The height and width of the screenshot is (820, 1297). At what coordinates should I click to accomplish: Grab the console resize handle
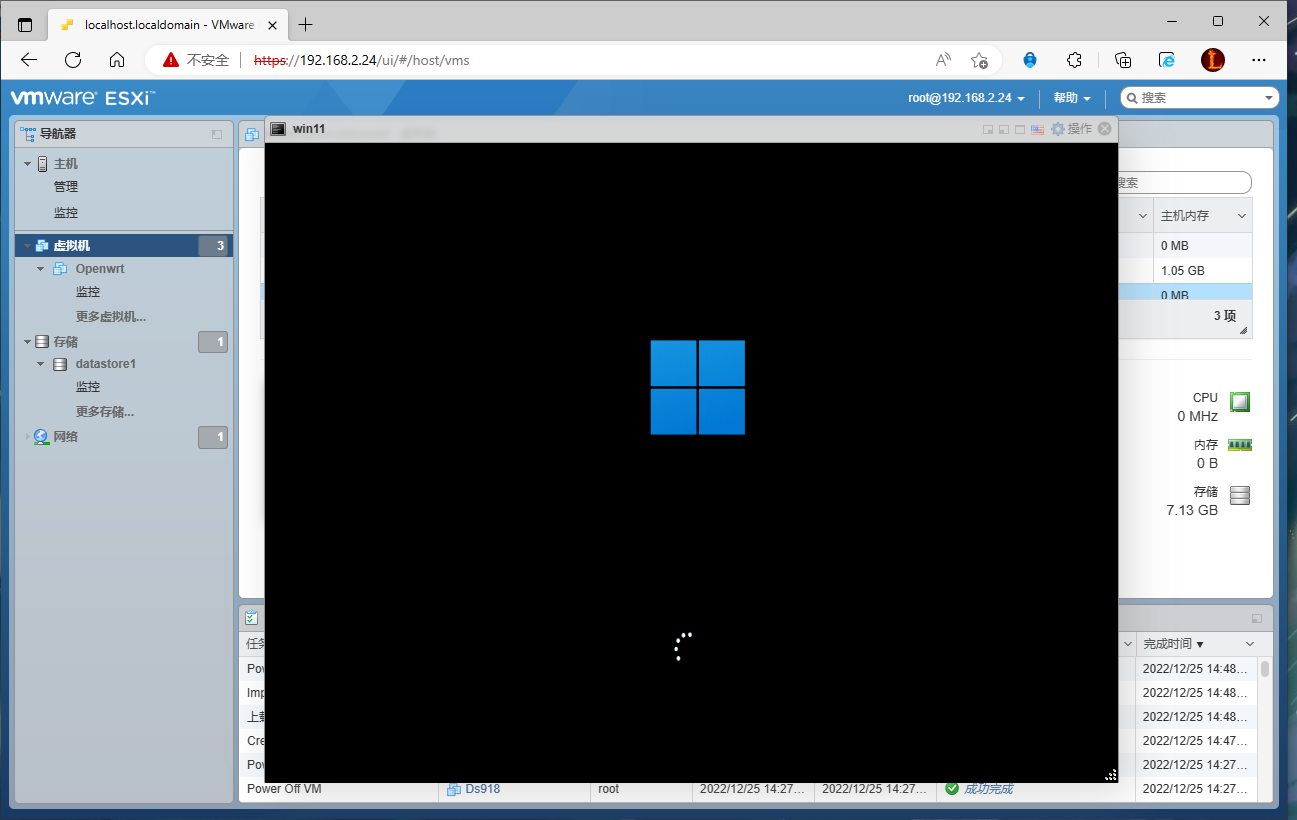(x=1110, y=775)
